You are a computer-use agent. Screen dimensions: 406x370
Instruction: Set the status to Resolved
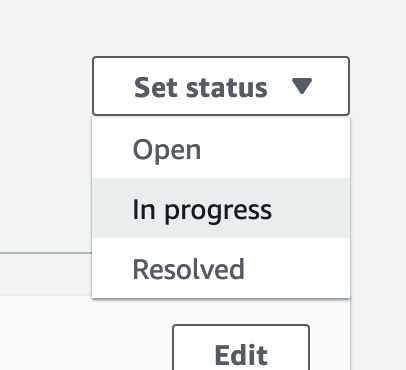coord(221,268)
